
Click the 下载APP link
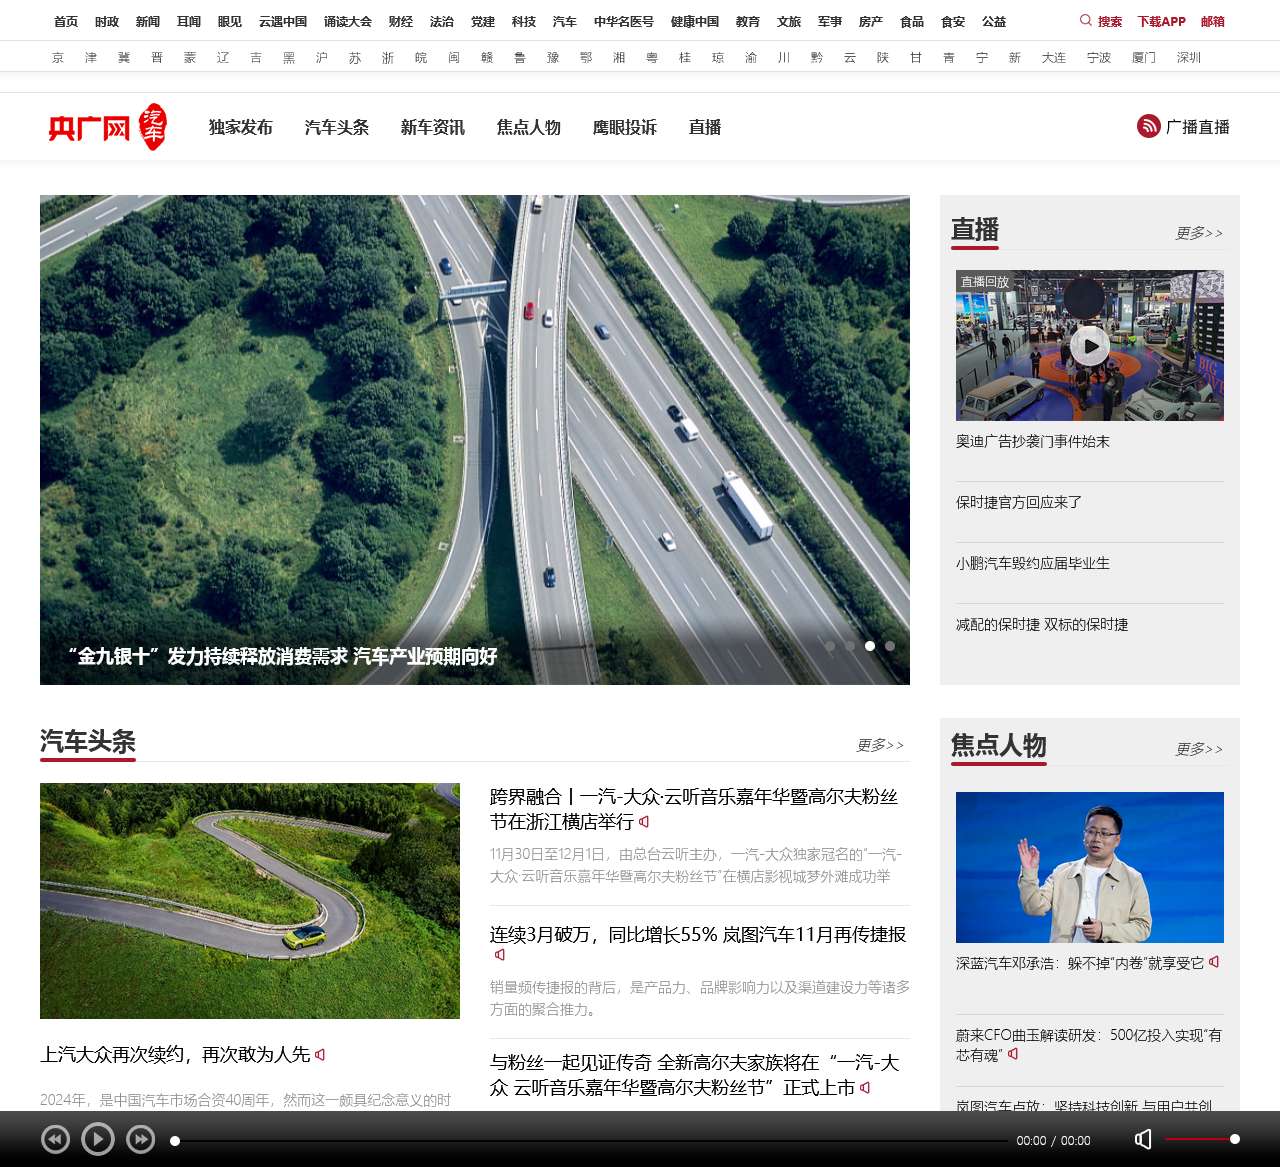pos(1161,21)
